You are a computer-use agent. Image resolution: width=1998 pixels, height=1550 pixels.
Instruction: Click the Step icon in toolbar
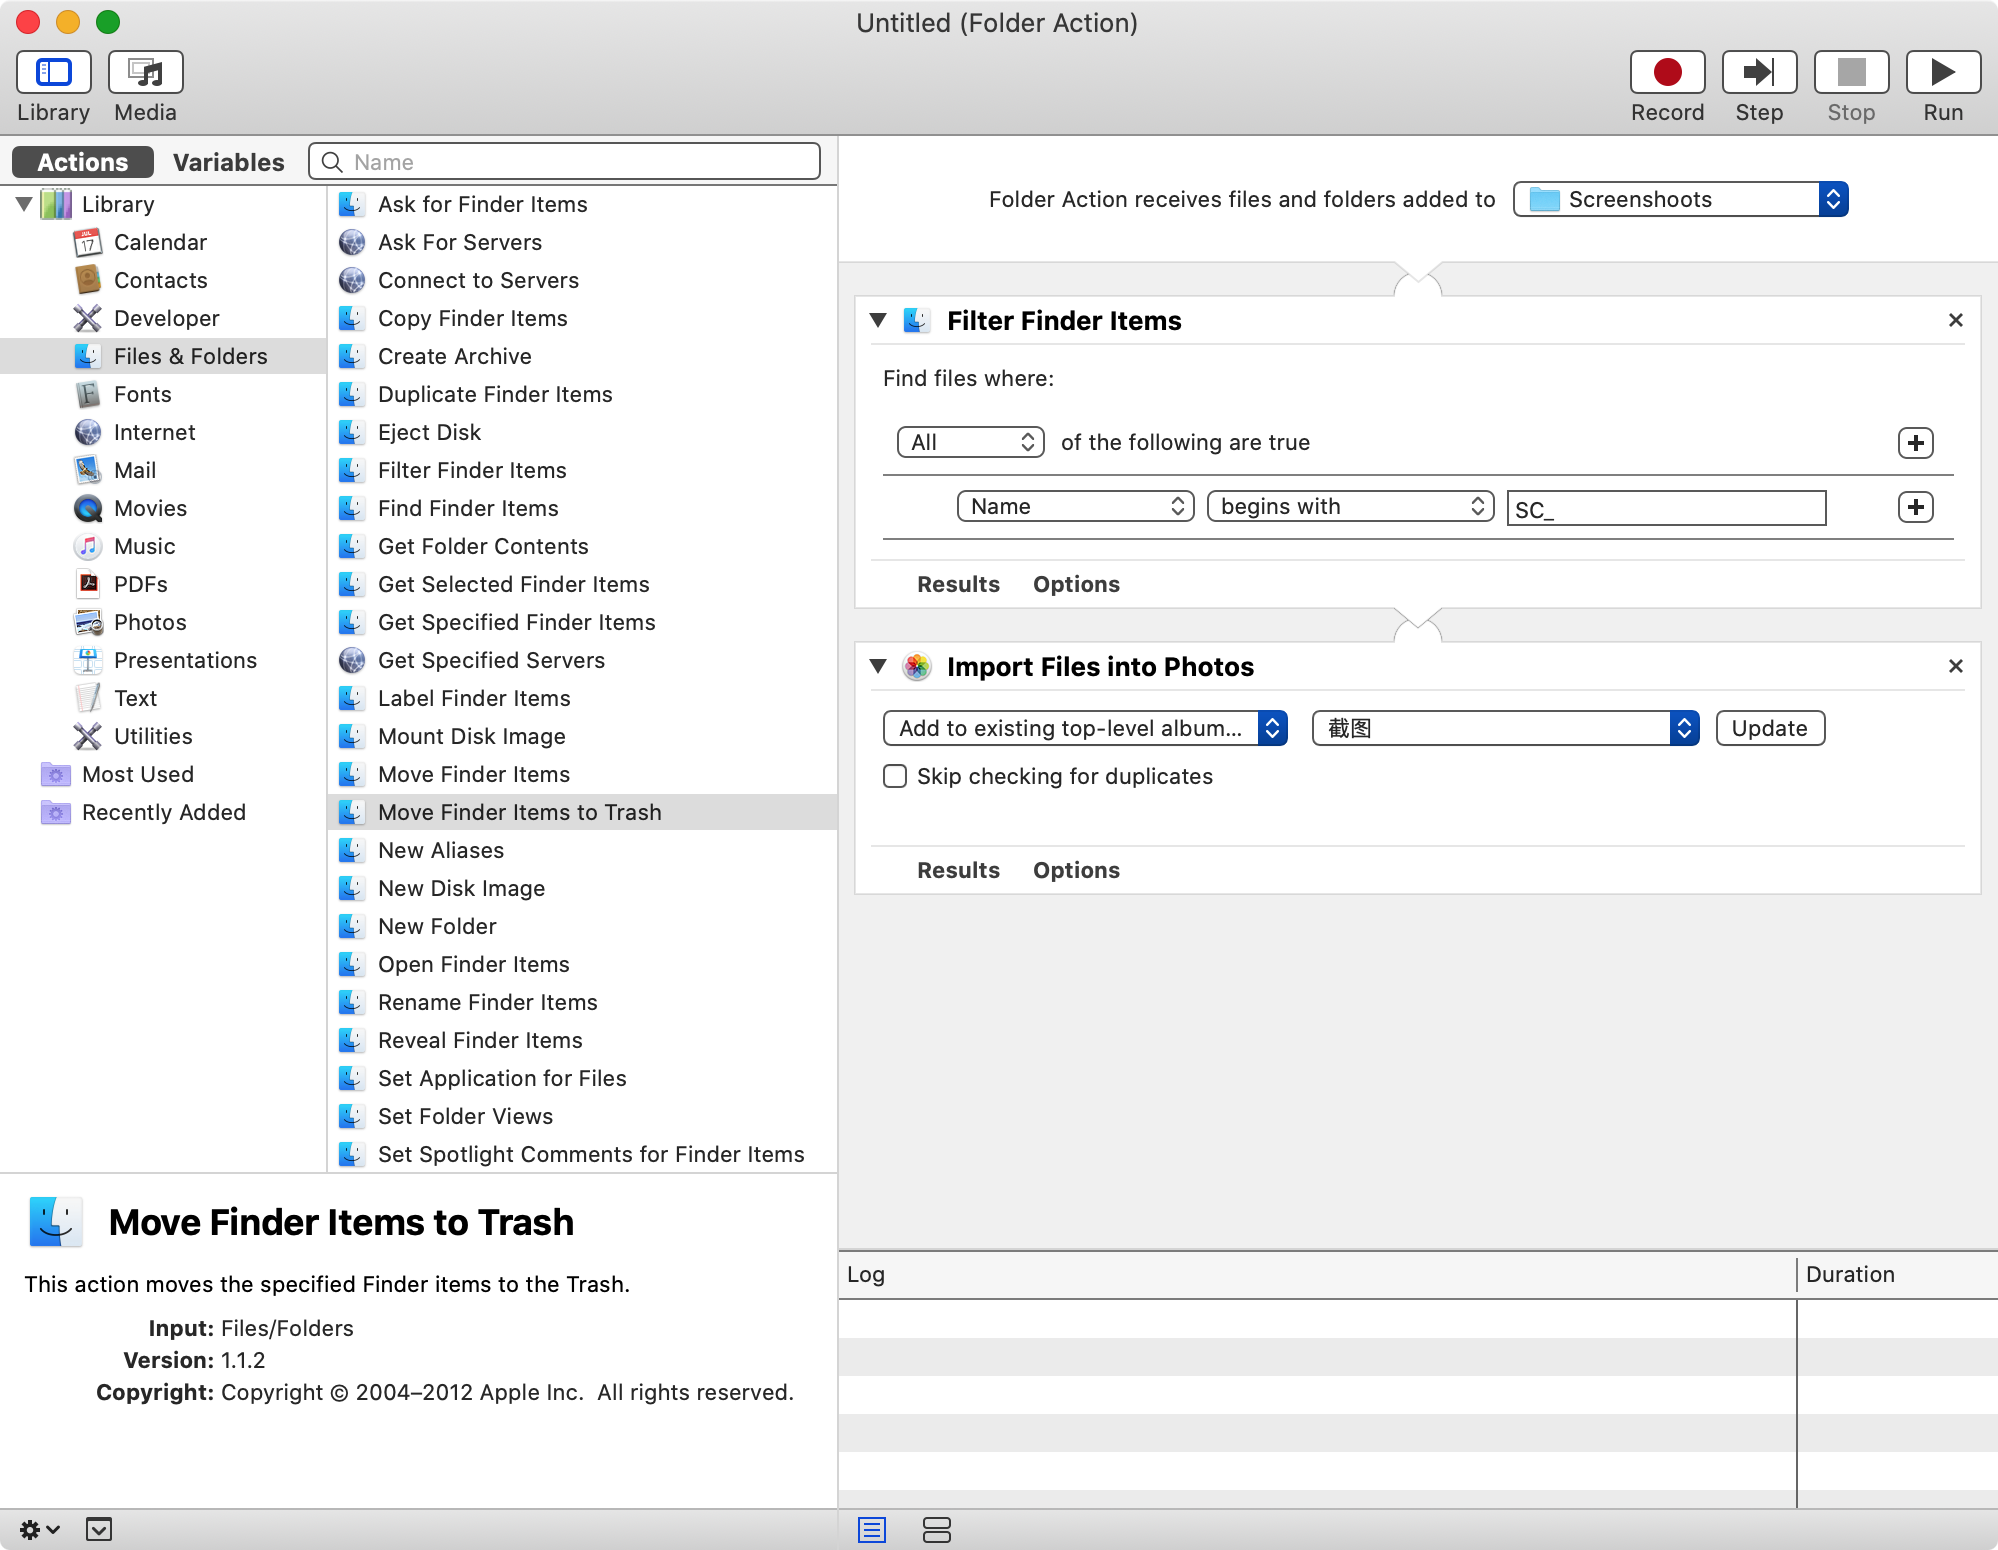tap(1759, 73)
